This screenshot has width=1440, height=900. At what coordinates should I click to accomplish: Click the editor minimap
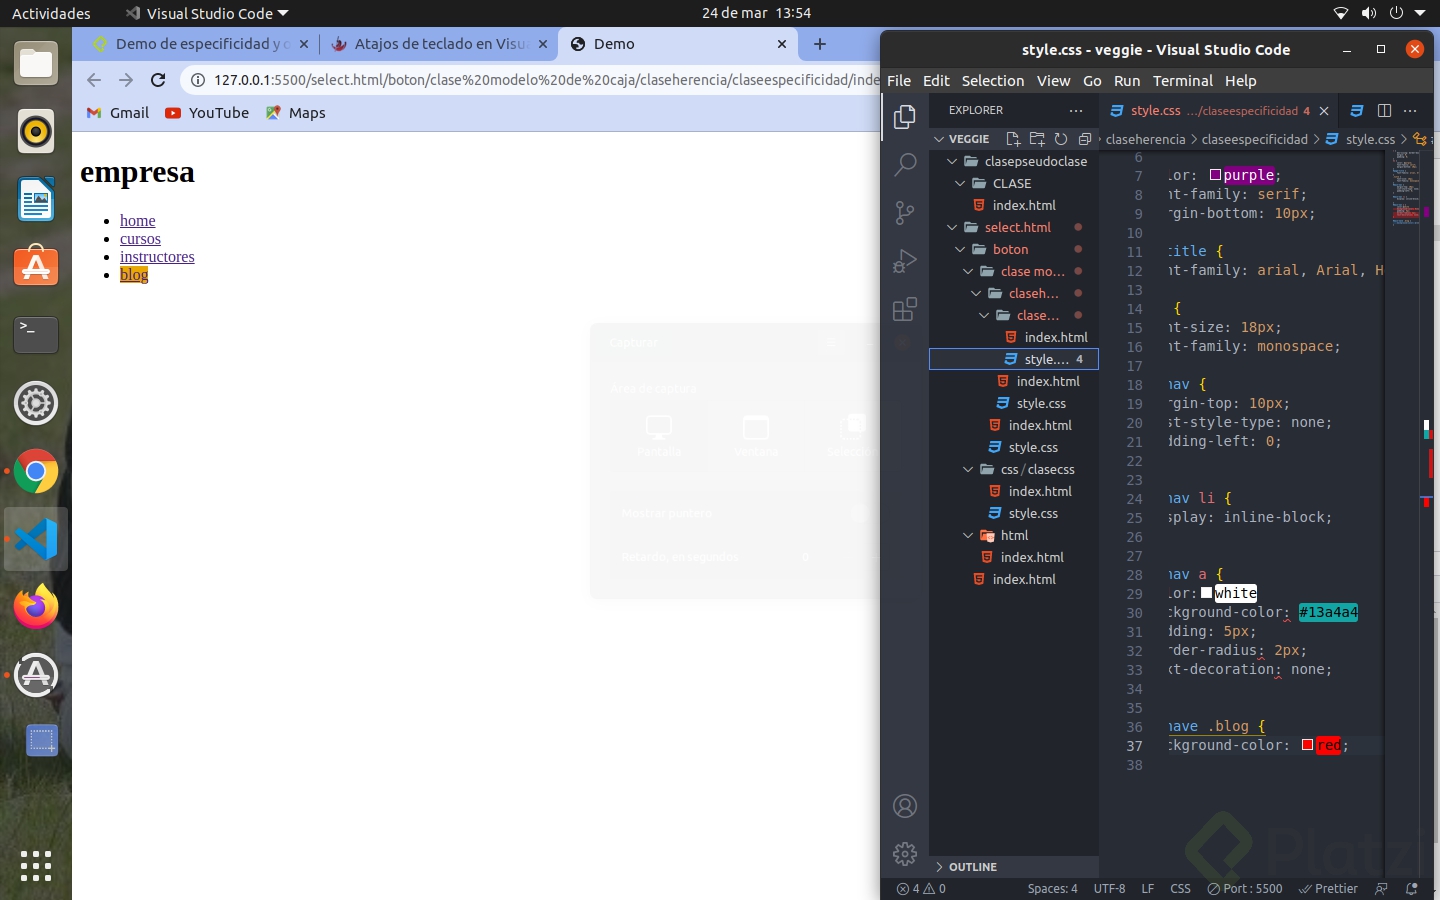(x=1407, y=190)
